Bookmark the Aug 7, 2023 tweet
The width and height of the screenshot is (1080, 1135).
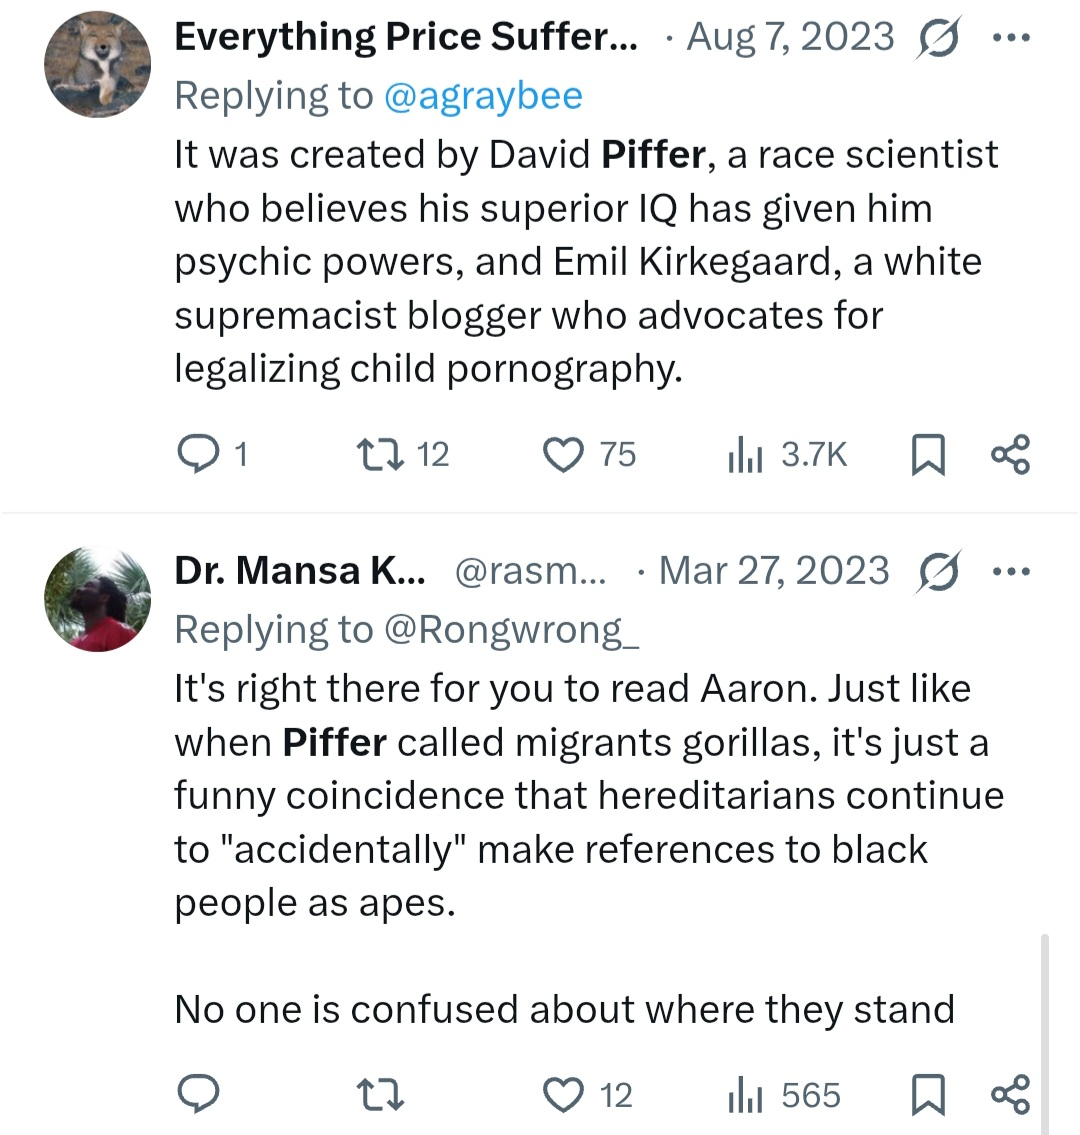928,455
